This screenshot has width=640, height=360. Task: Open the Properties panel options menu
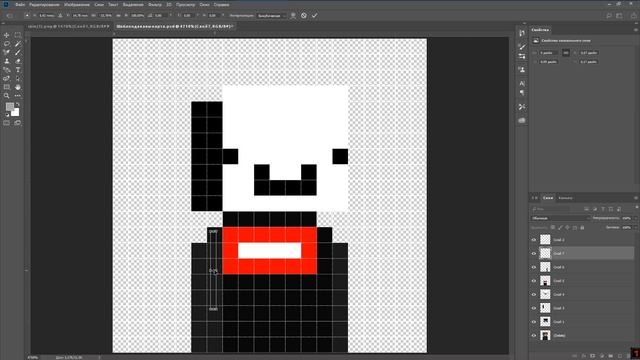tap(636, 30)
